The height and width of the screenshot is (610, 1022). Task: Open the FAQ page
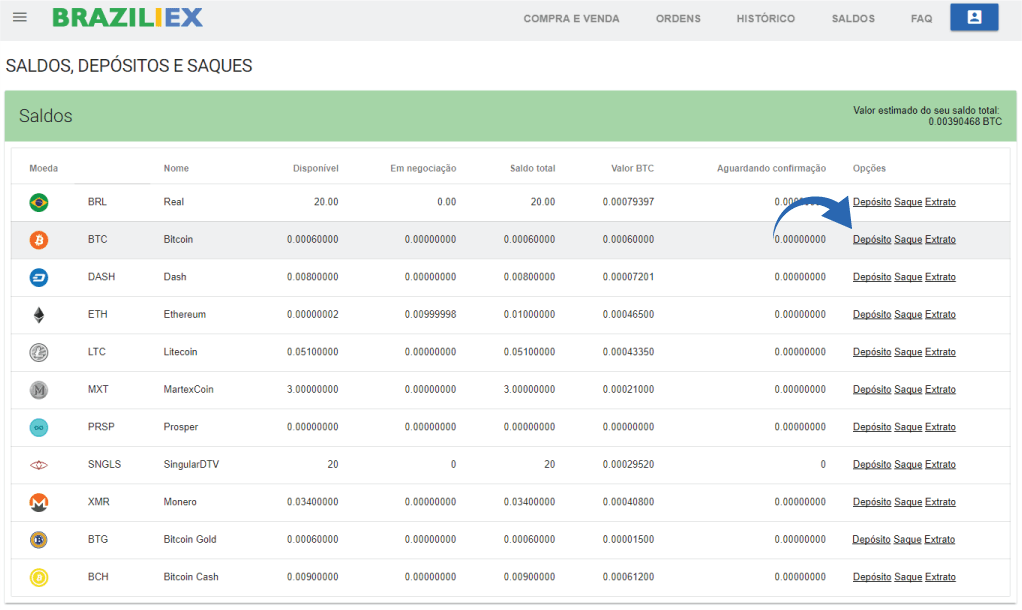pos(921,19)
